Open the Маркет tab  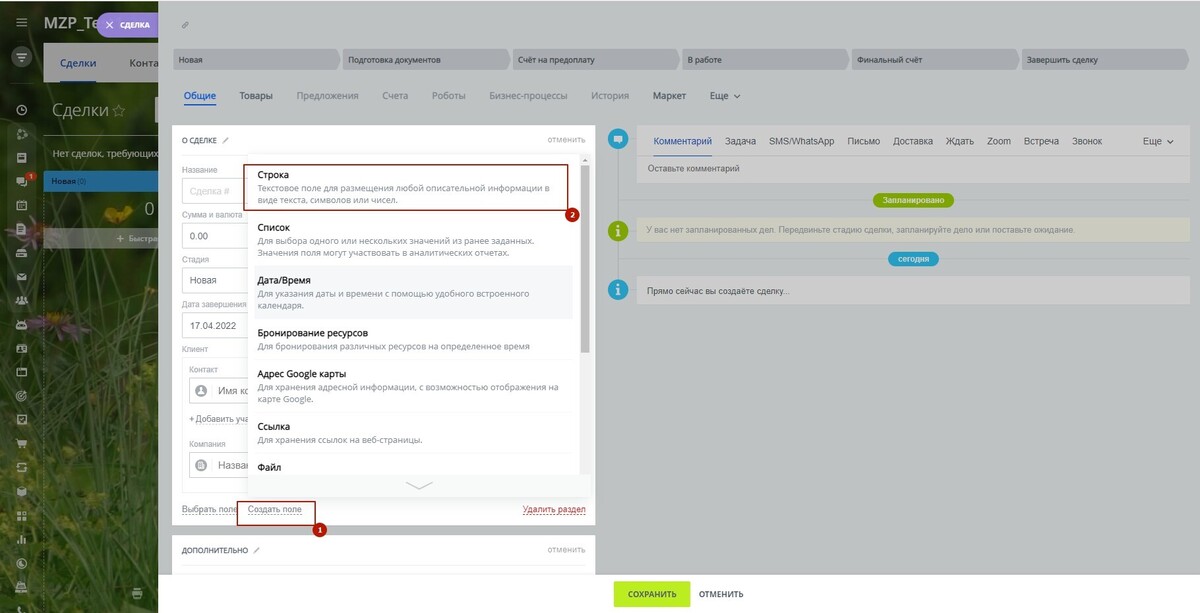pyautogui.click(x=669, y=96)
